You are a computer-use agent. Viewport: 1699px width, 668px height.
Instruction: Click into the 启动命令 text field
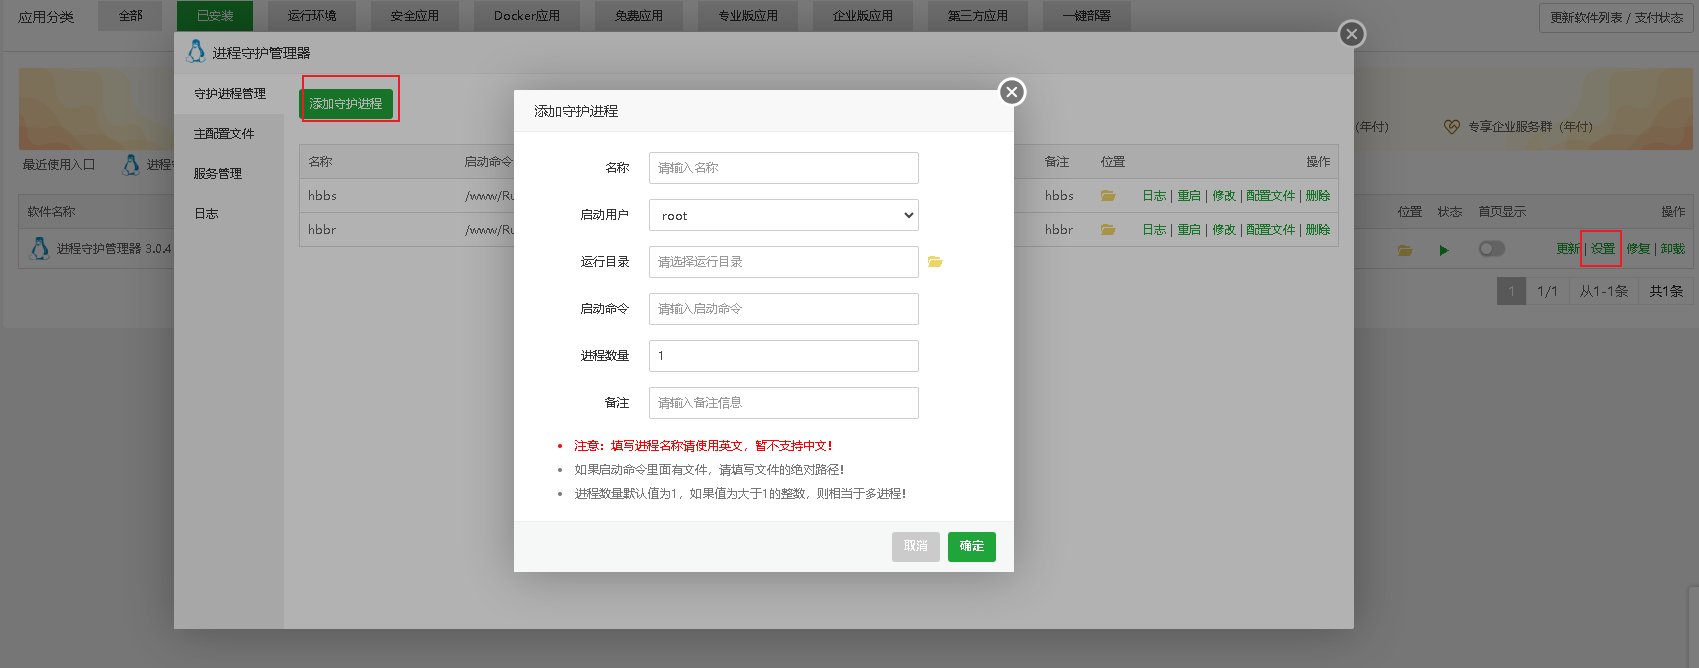tap(783, 309)
